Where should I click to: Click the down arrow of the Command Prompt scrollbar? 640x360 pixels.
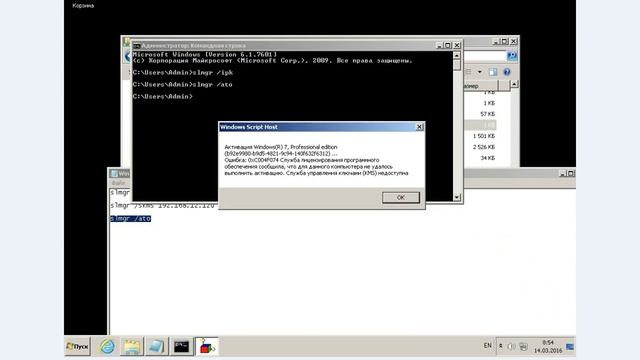[457, 198]
